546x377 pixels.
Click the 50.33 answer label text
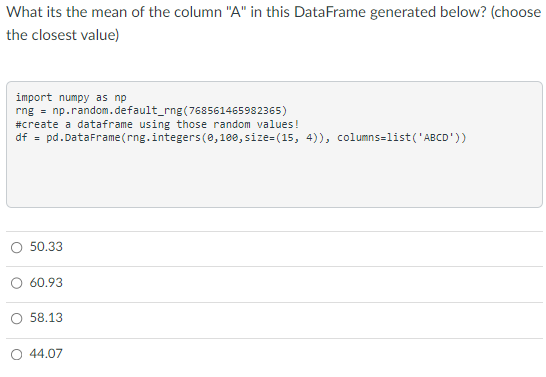tap(46, 247)
